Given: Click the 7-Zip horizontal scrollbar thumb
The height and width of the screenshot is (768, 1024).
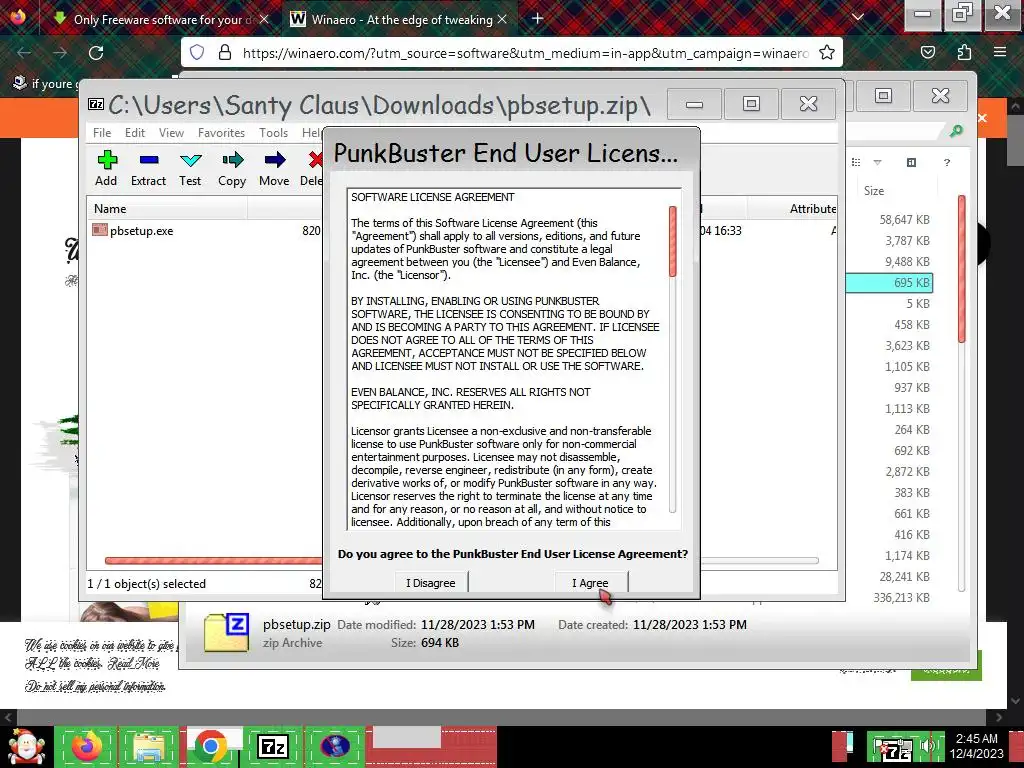Looking at the screenshot, I should 213,560.
